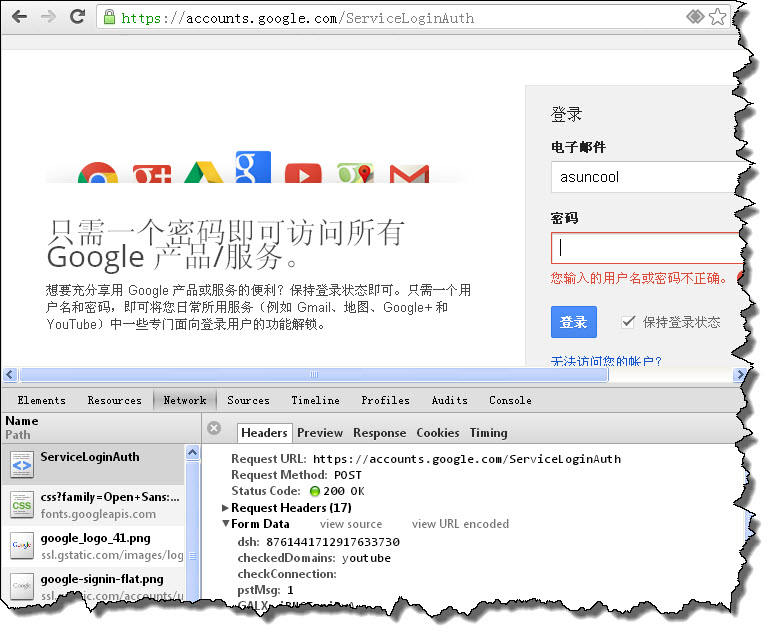Click ServiceLoginAuth document file icon

click(22, 464)
